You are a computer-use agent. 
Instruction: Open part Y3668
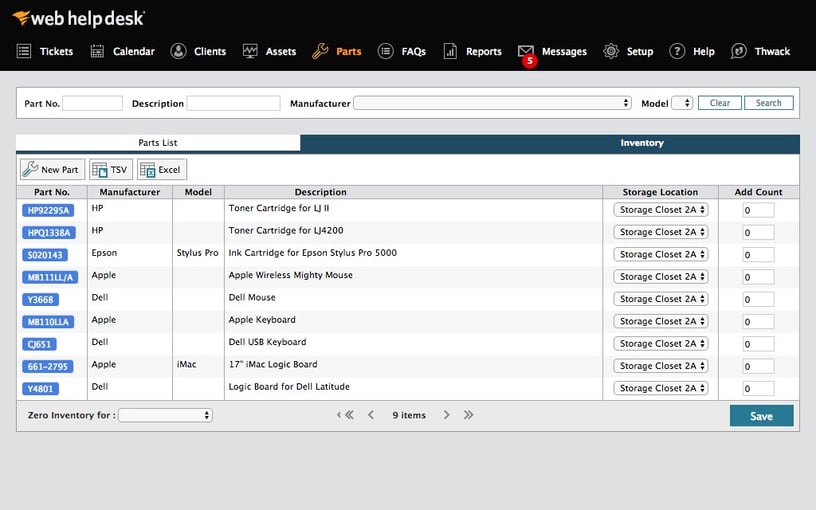tap(41, 300)
